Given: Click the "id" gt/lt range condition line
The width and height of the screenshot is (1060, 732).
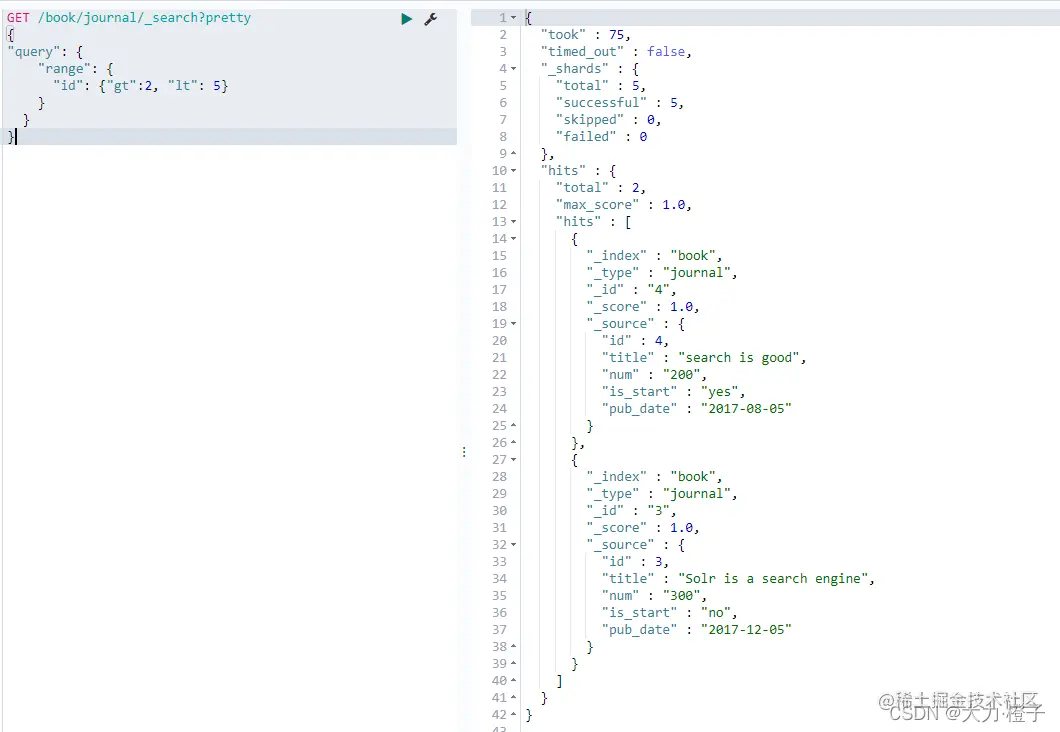Looking at the screenshot, I should pyautogui.click(x=141, y=86).
